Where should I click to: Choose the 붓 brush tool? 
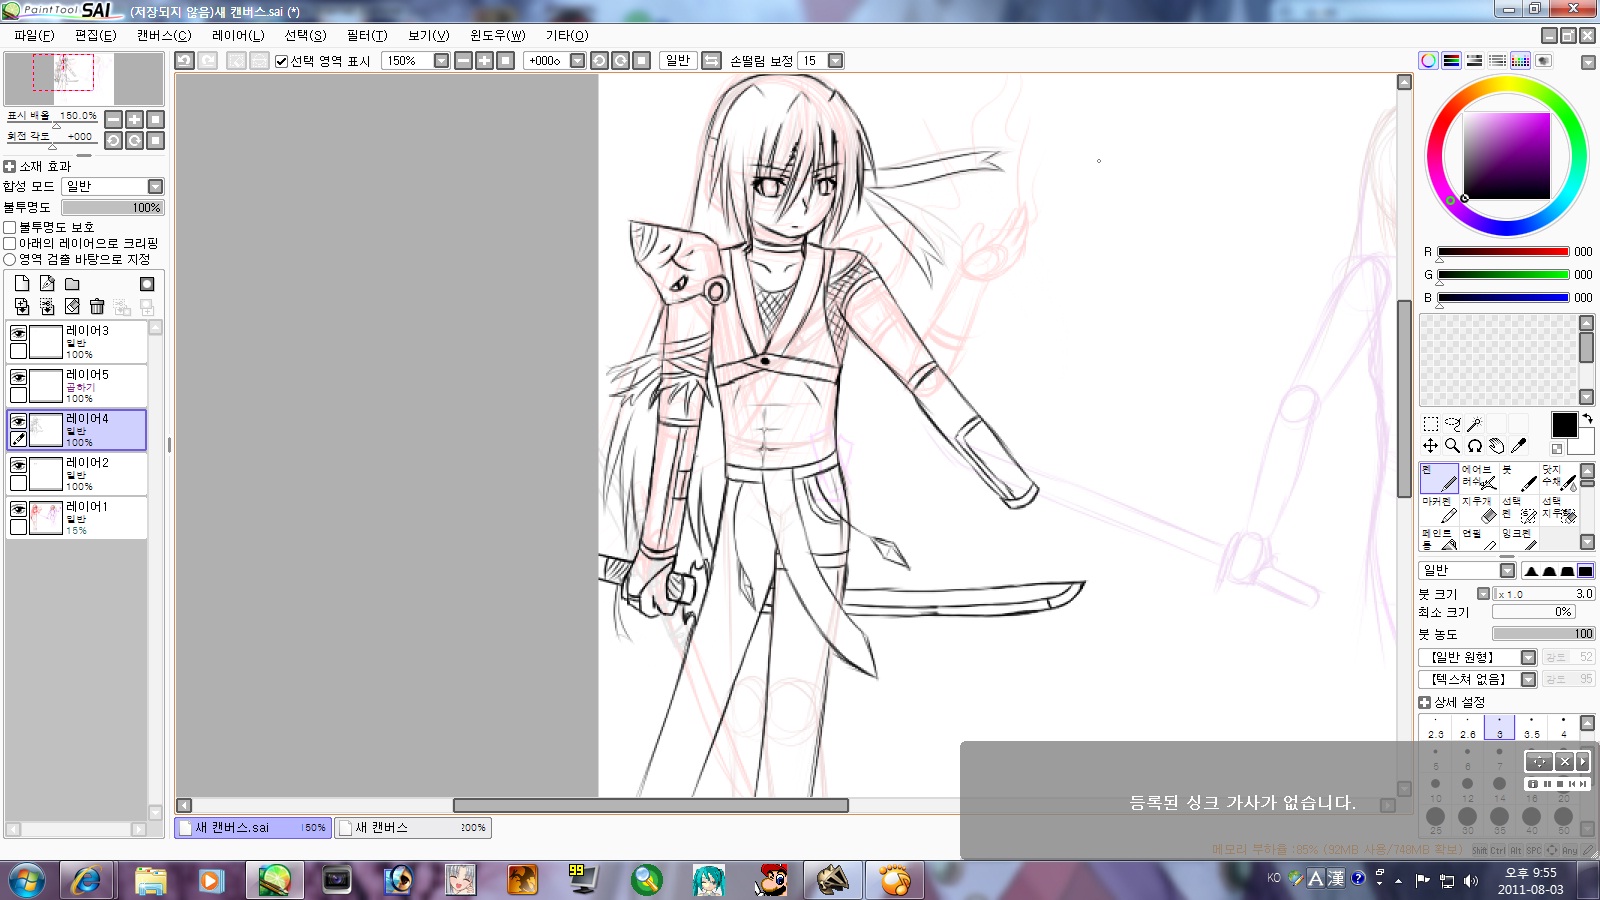[x=1519, y=478]
